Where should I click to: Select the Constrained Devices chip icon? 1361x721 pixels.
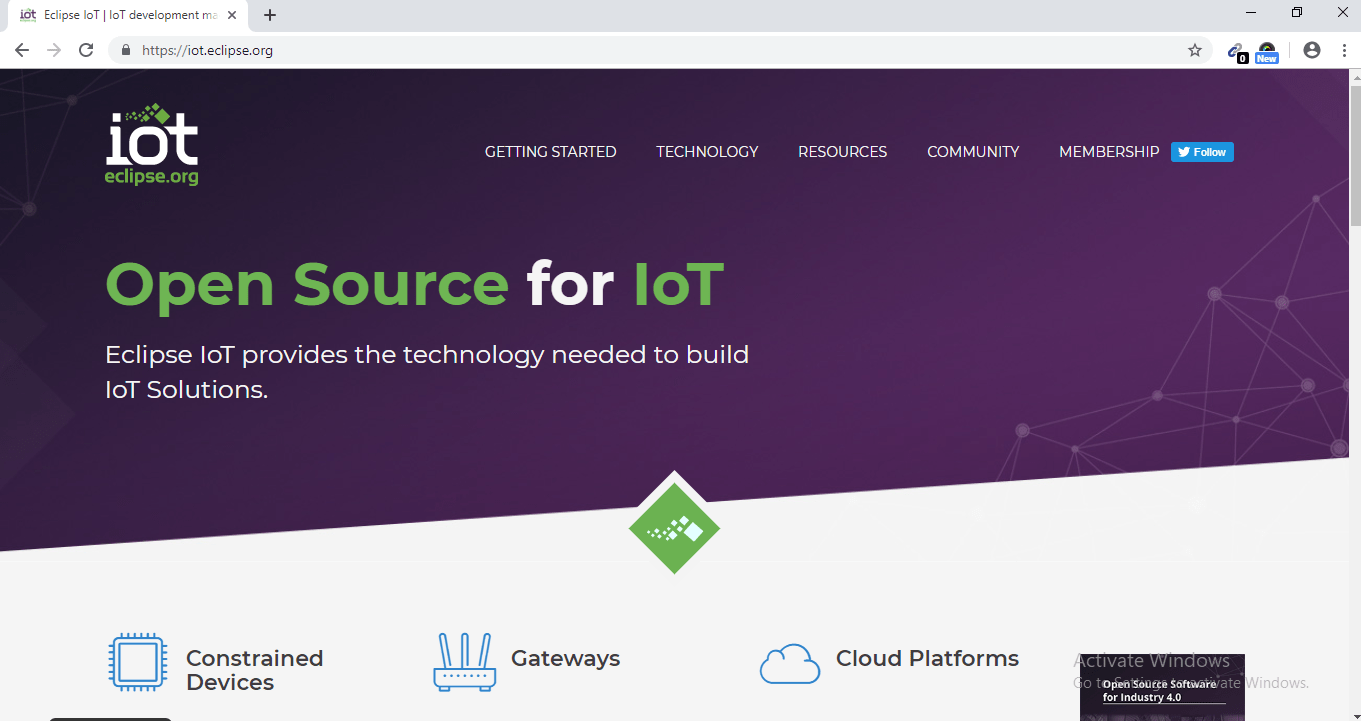coord(137,662)
